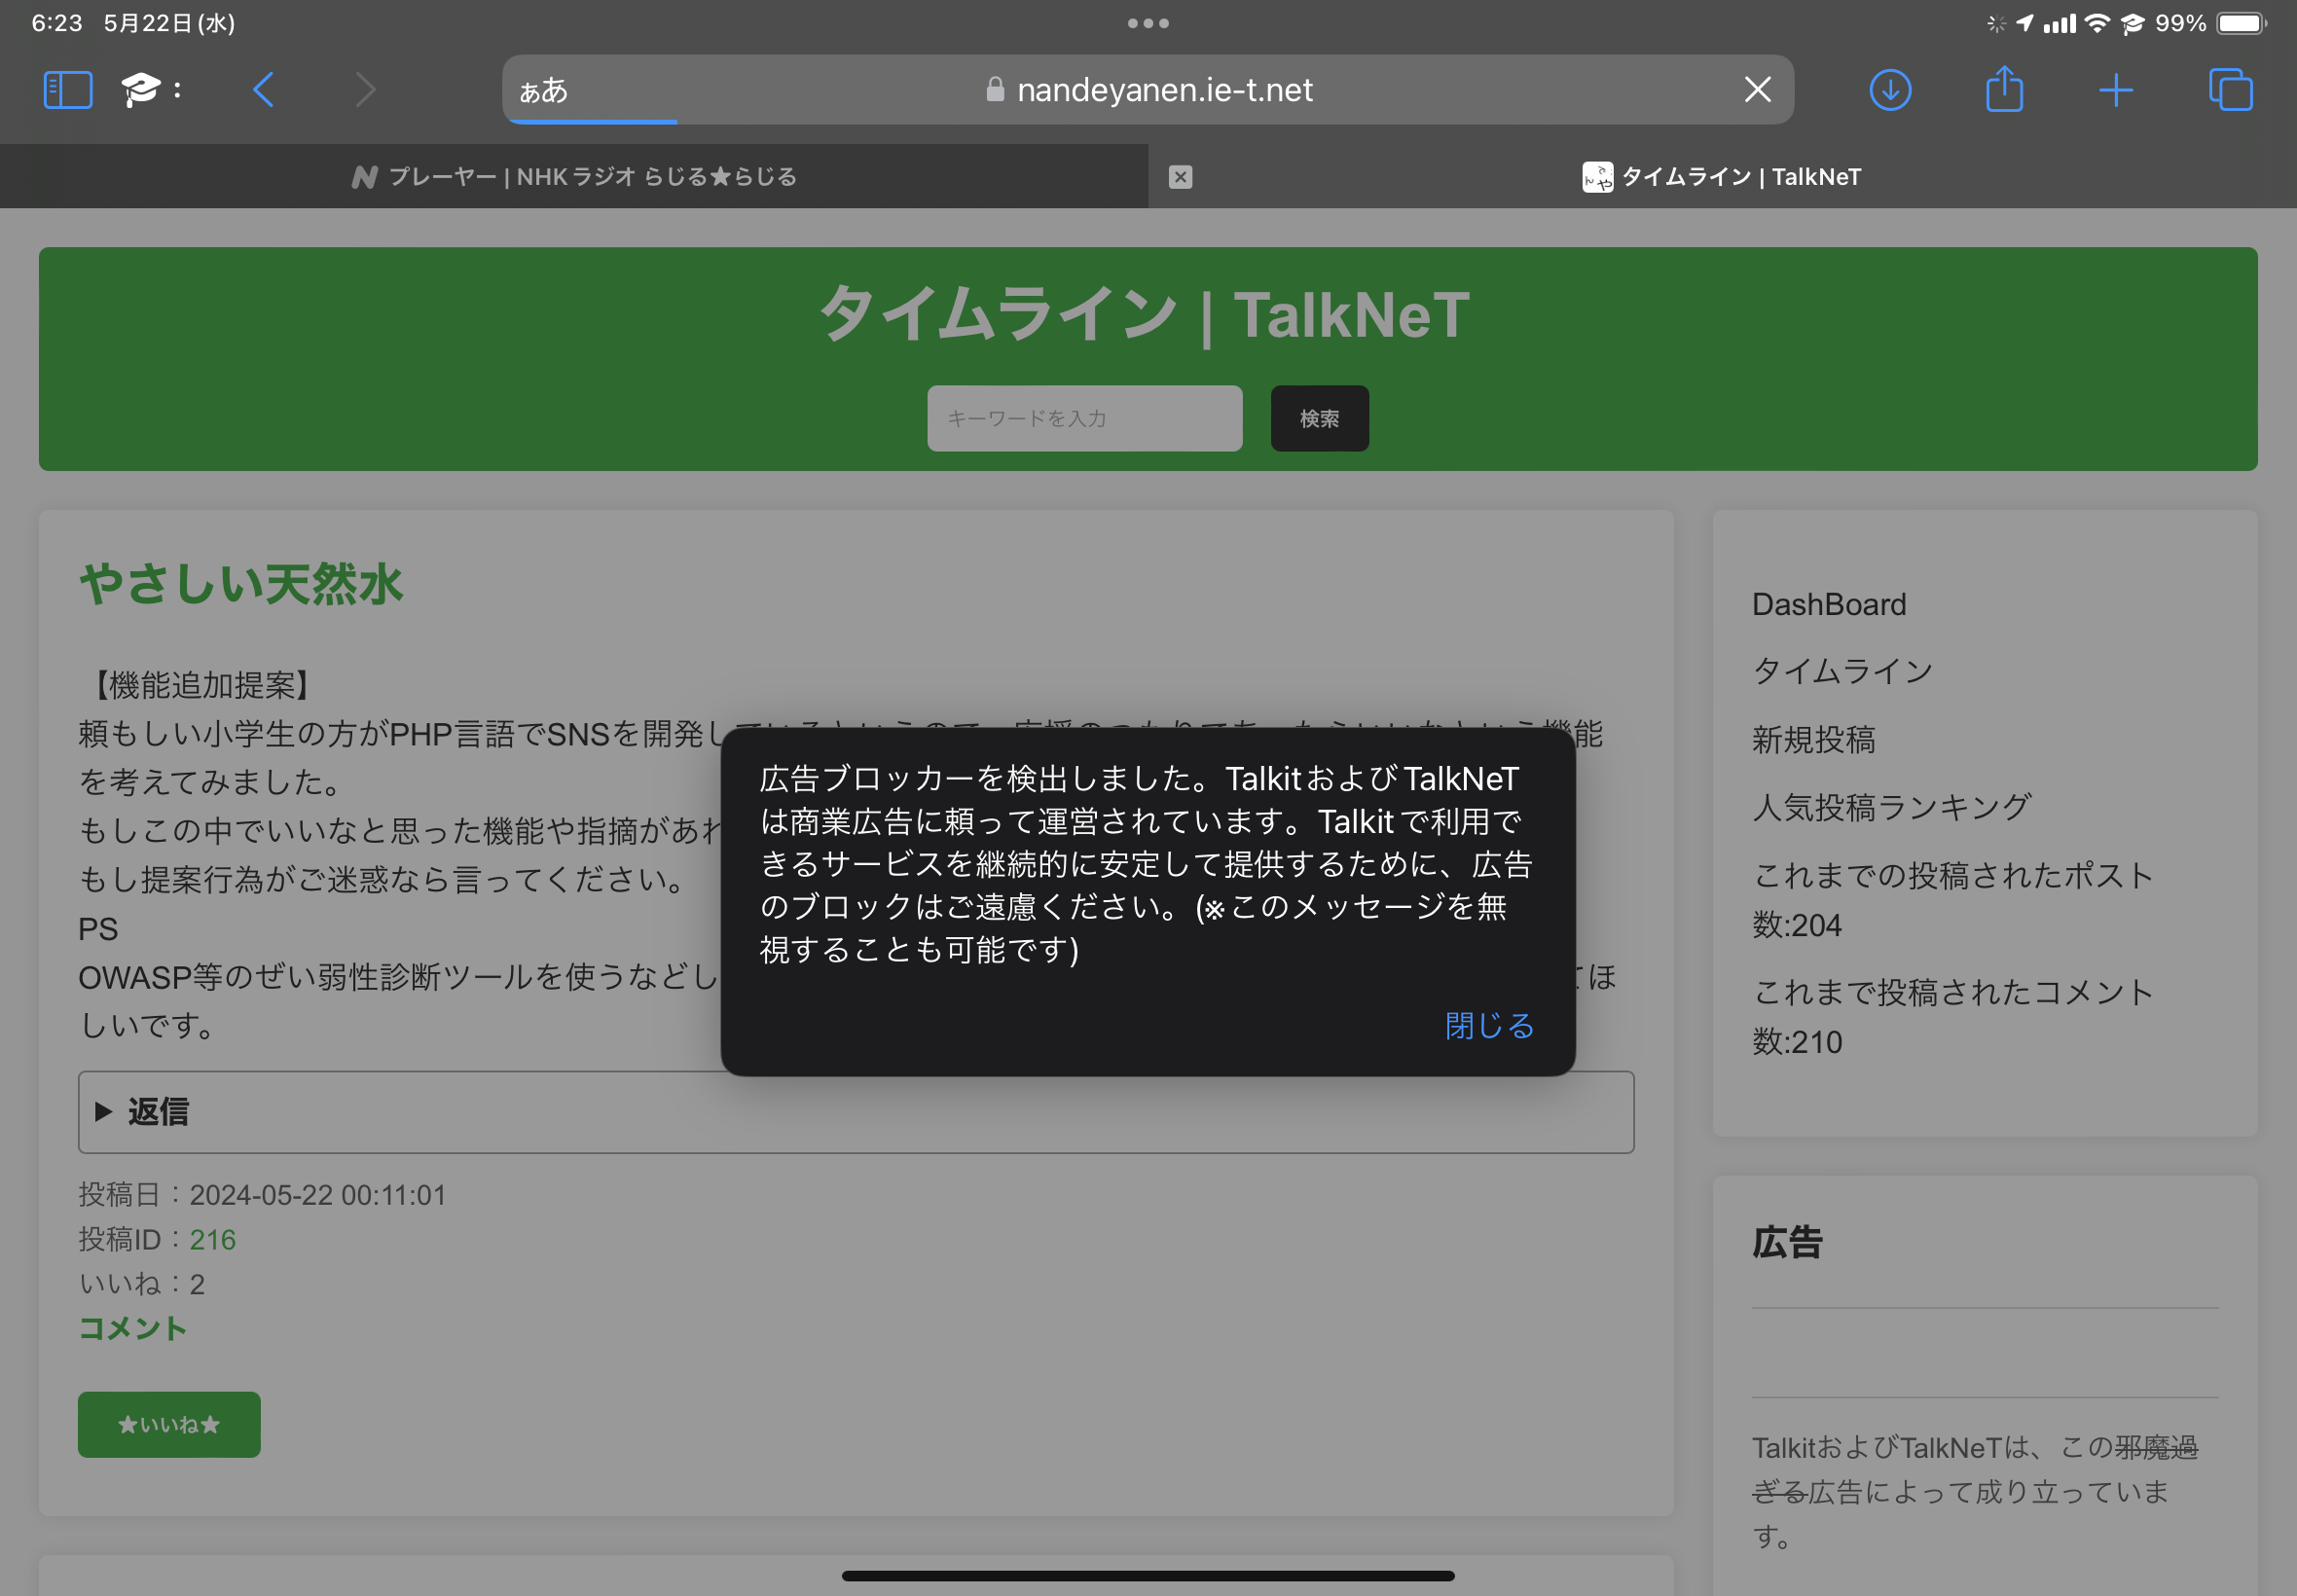This screenshot has width=2297, height=1596.
Task: Open the Share sheet icon
Action: point(2004,88)
